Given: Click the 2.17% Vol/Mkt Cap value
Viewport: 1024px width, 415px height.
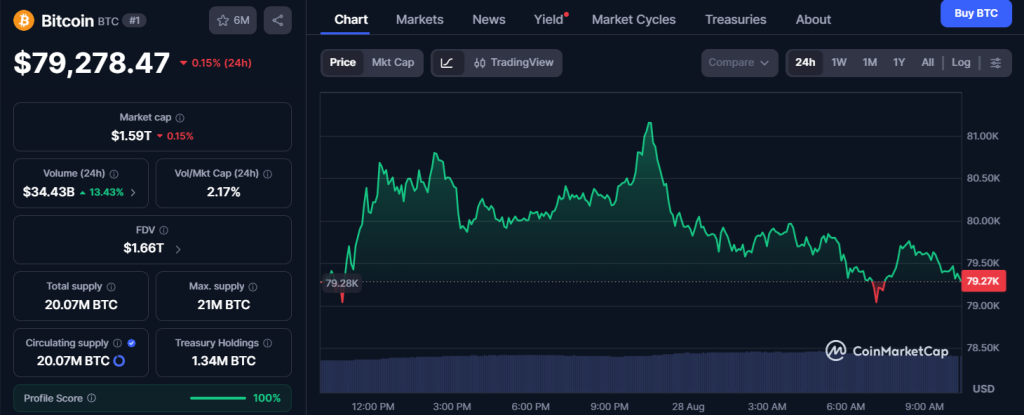Looking at the screenshot, I should click(x=223, y=192).
